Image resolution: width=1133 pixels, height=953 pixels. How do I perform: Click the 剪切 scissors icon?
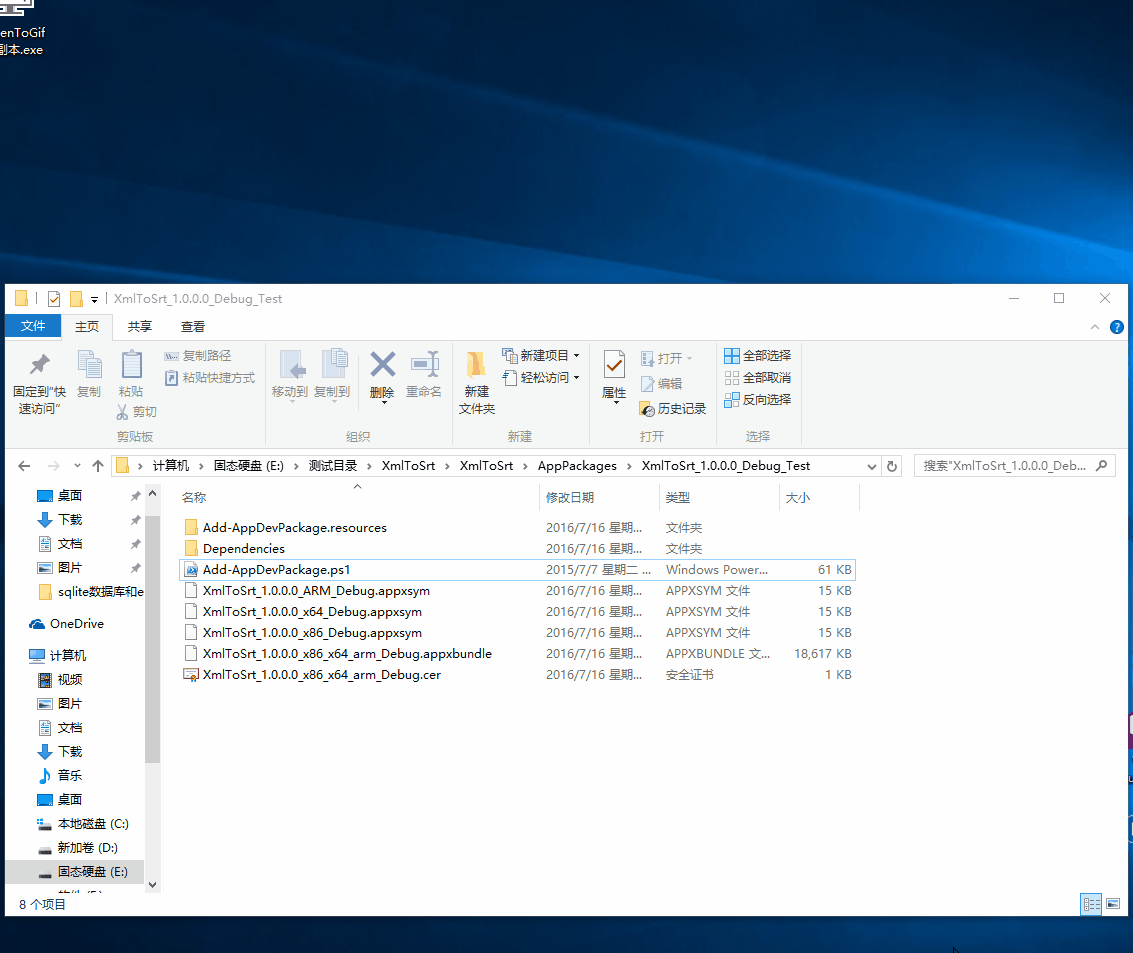(x=122, y=412)
